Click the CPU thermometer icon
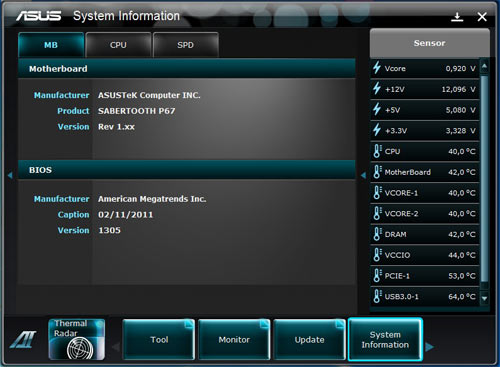 (x=377, y=151)
